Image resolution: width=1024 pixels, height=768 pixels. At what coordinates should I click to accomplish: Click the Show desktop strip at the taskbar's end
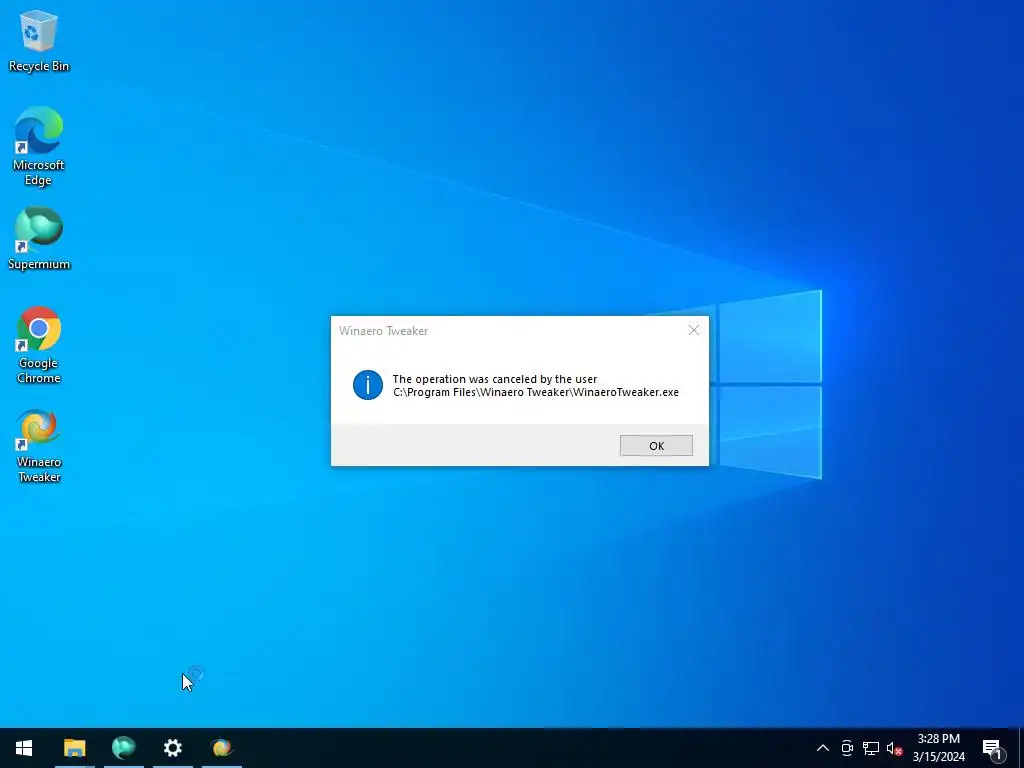pyautogui.click(x=1021, y=748)
